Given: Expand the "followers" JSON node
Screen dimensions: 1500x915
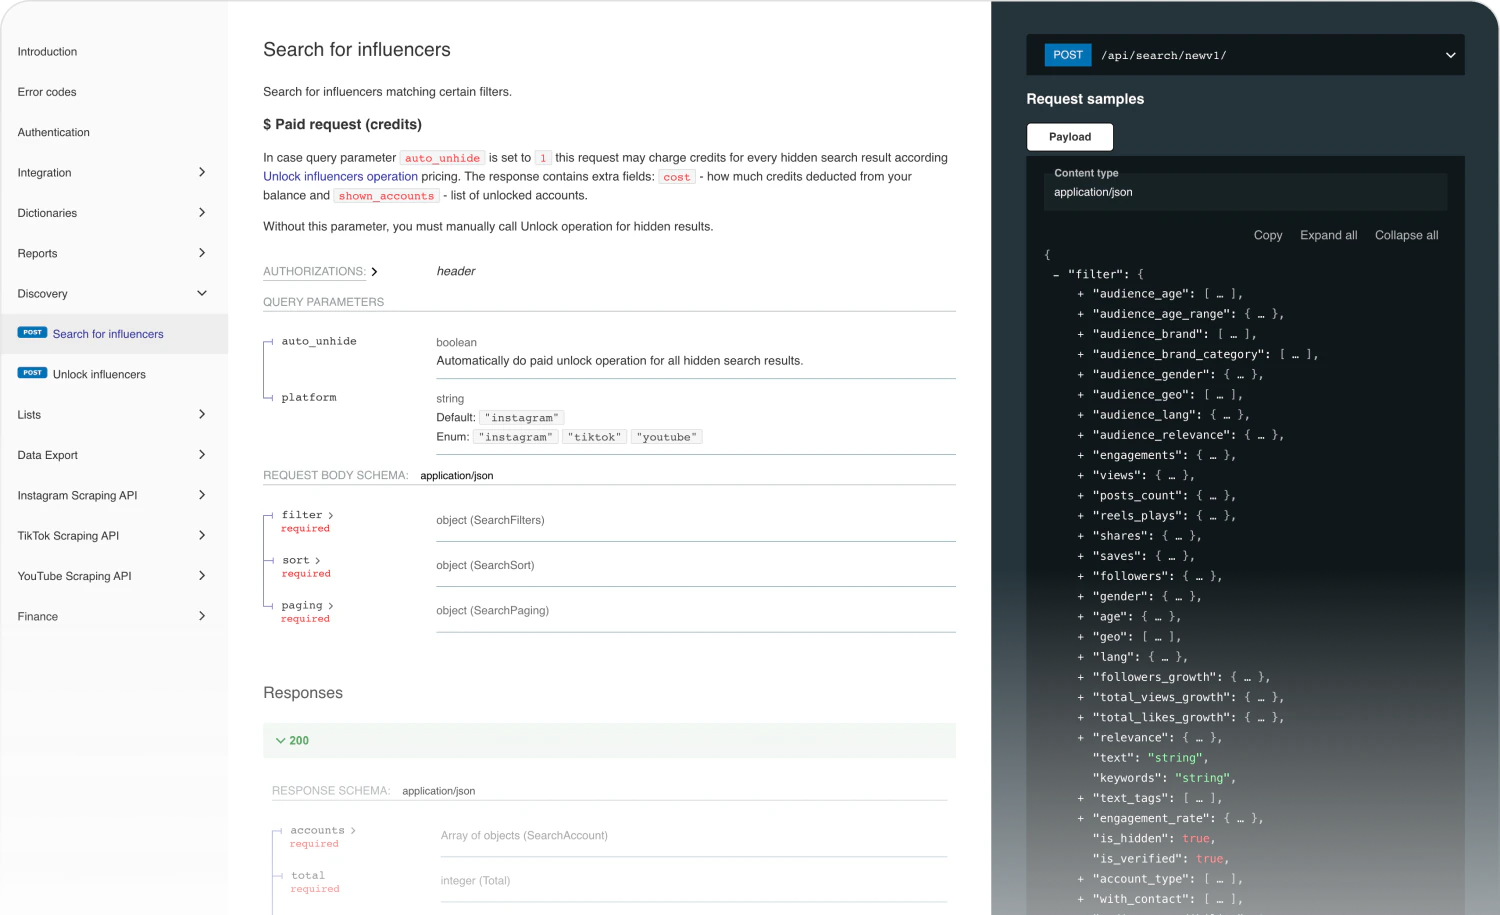Looking at the screenshot, I should pyautogui.click(x=1081, y=577).
